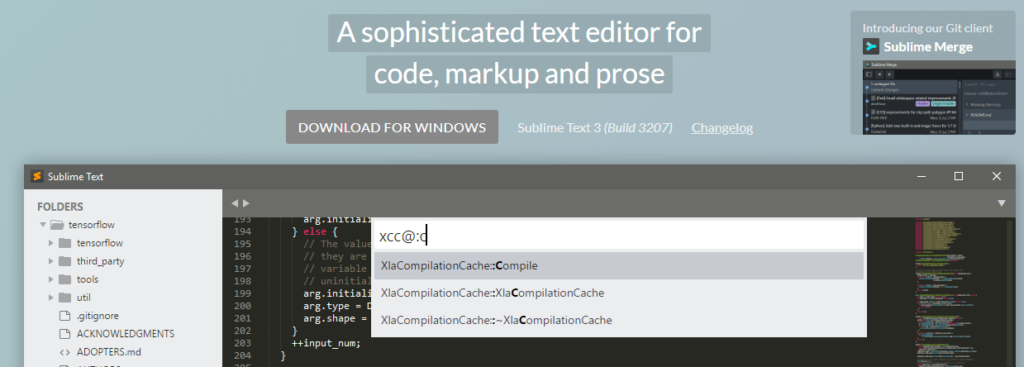Image resolution: width=1024 pixels, height=367 pixels.
Task: Open the ACKNOWLEDGMENTS file
Action: click(x=125, y=334)
